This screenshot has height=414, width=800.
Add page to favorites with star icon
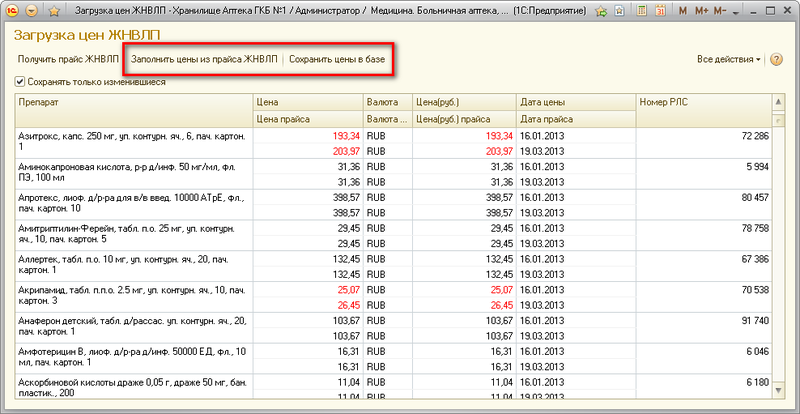coord(55,11)
